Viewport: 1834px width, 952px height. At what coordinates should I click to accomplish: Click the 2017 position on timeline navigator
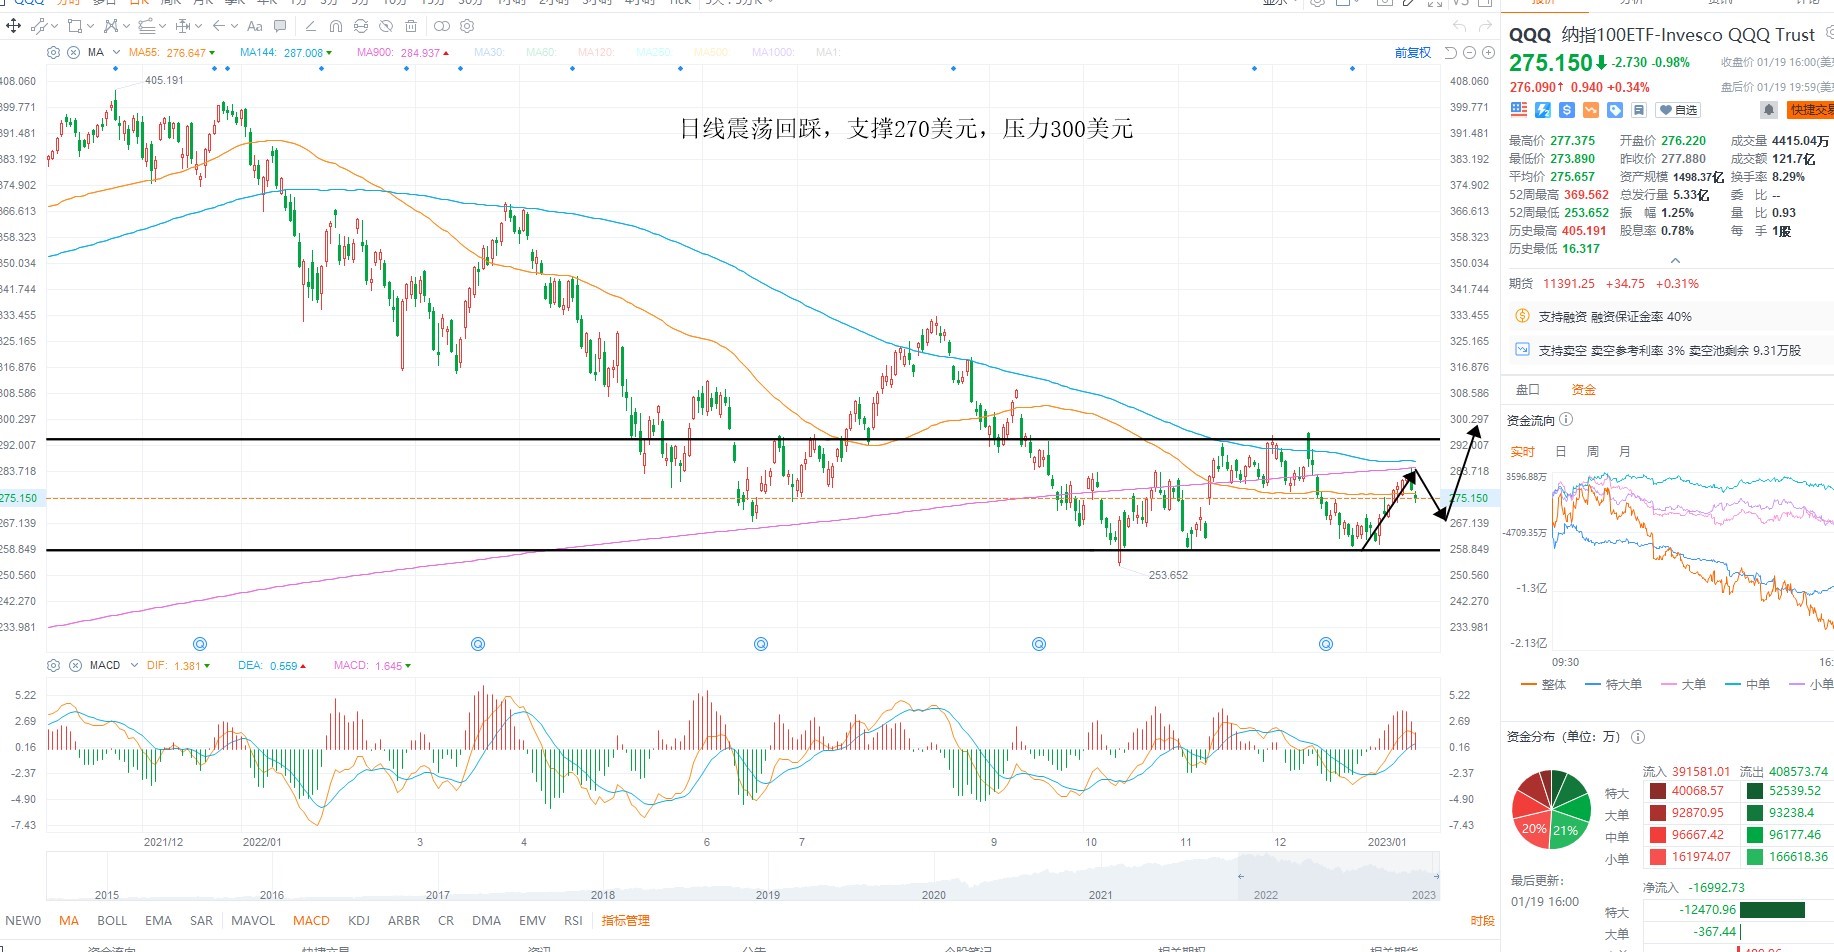437,895
